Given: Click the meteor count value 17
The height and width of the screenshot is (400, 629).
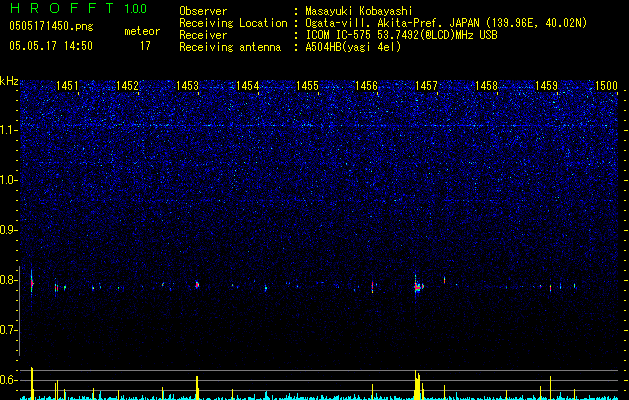Looking at the screenshot, I should tap(145, 46).
